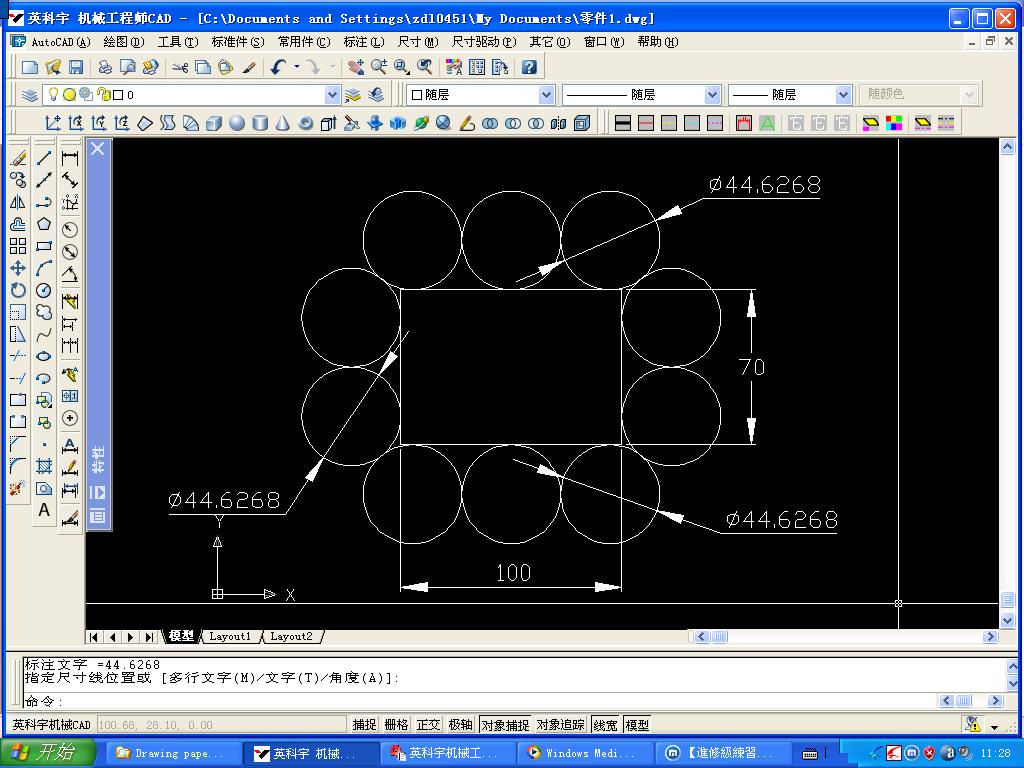Image resolution: width=1024 pixels, height=768 pixels.
Task: Select the Erase tool
Action: (18, 158)
